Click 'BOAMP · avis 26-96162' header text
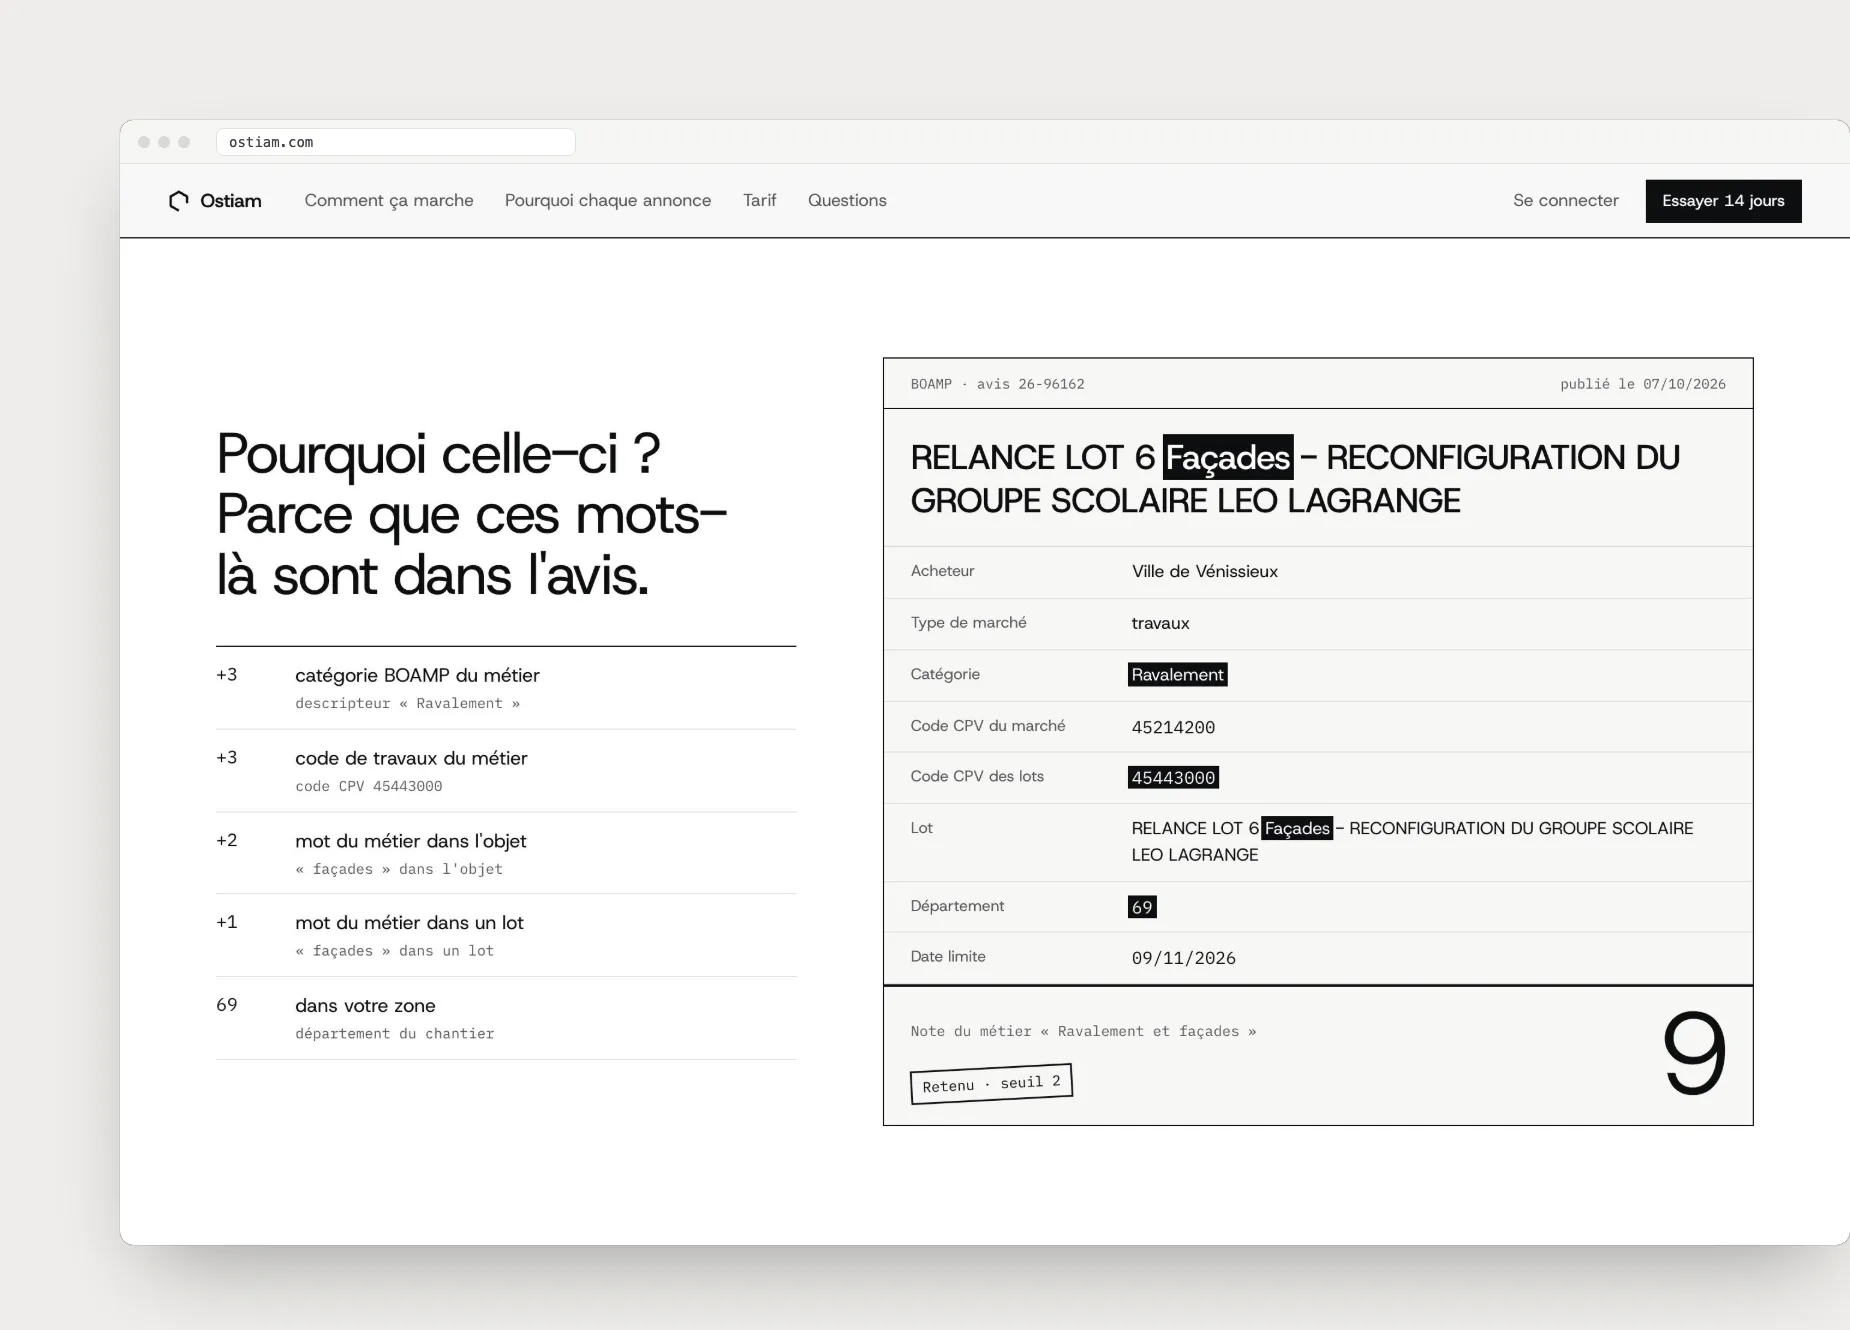 [x=997, y=384]
